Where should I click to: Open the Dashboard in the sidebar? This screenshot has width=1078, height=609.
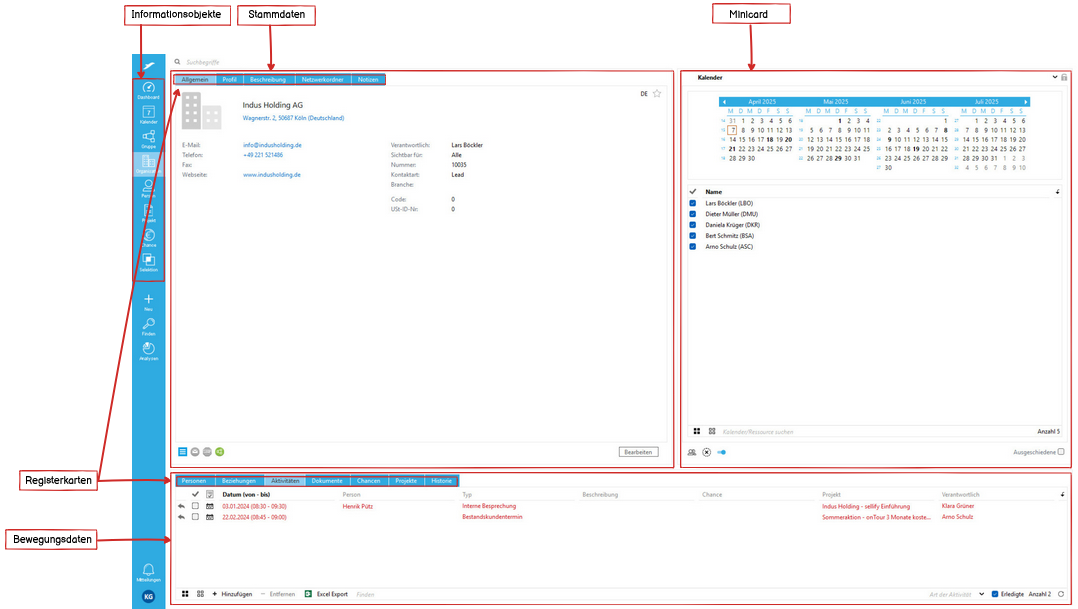pyautogui.click(x=148, y=88)
